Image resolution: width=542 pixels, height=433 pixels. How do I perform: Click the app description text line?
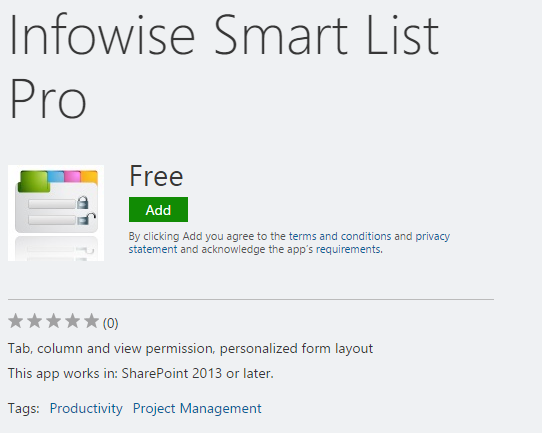(x=190, y=348)
